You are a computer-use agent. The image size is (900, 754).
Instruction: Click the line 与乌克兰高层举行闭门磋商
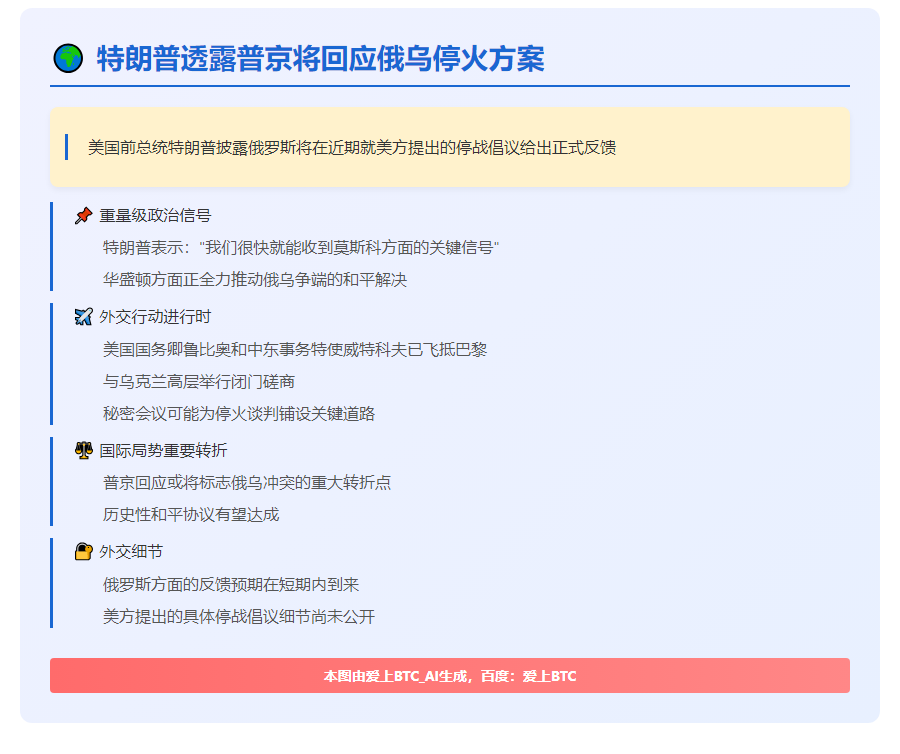[x=199, y=382]
